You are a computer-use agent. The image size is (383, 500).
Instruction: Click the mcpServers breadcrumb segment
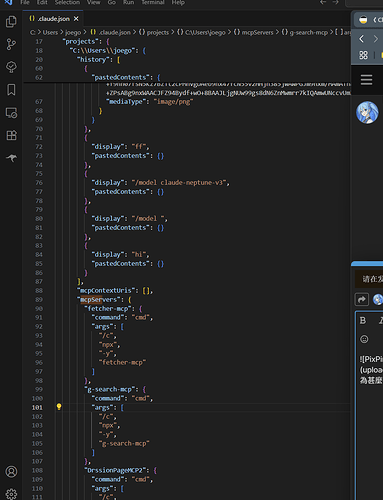tap(253, 32)
